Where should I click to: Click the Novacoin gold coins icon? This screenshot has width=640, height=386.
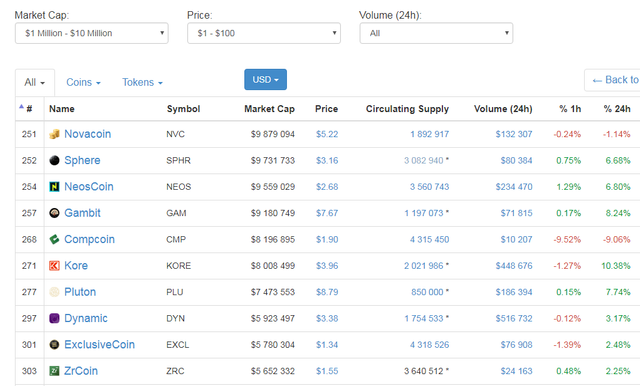pyautogui.click(x=54, y=134)
